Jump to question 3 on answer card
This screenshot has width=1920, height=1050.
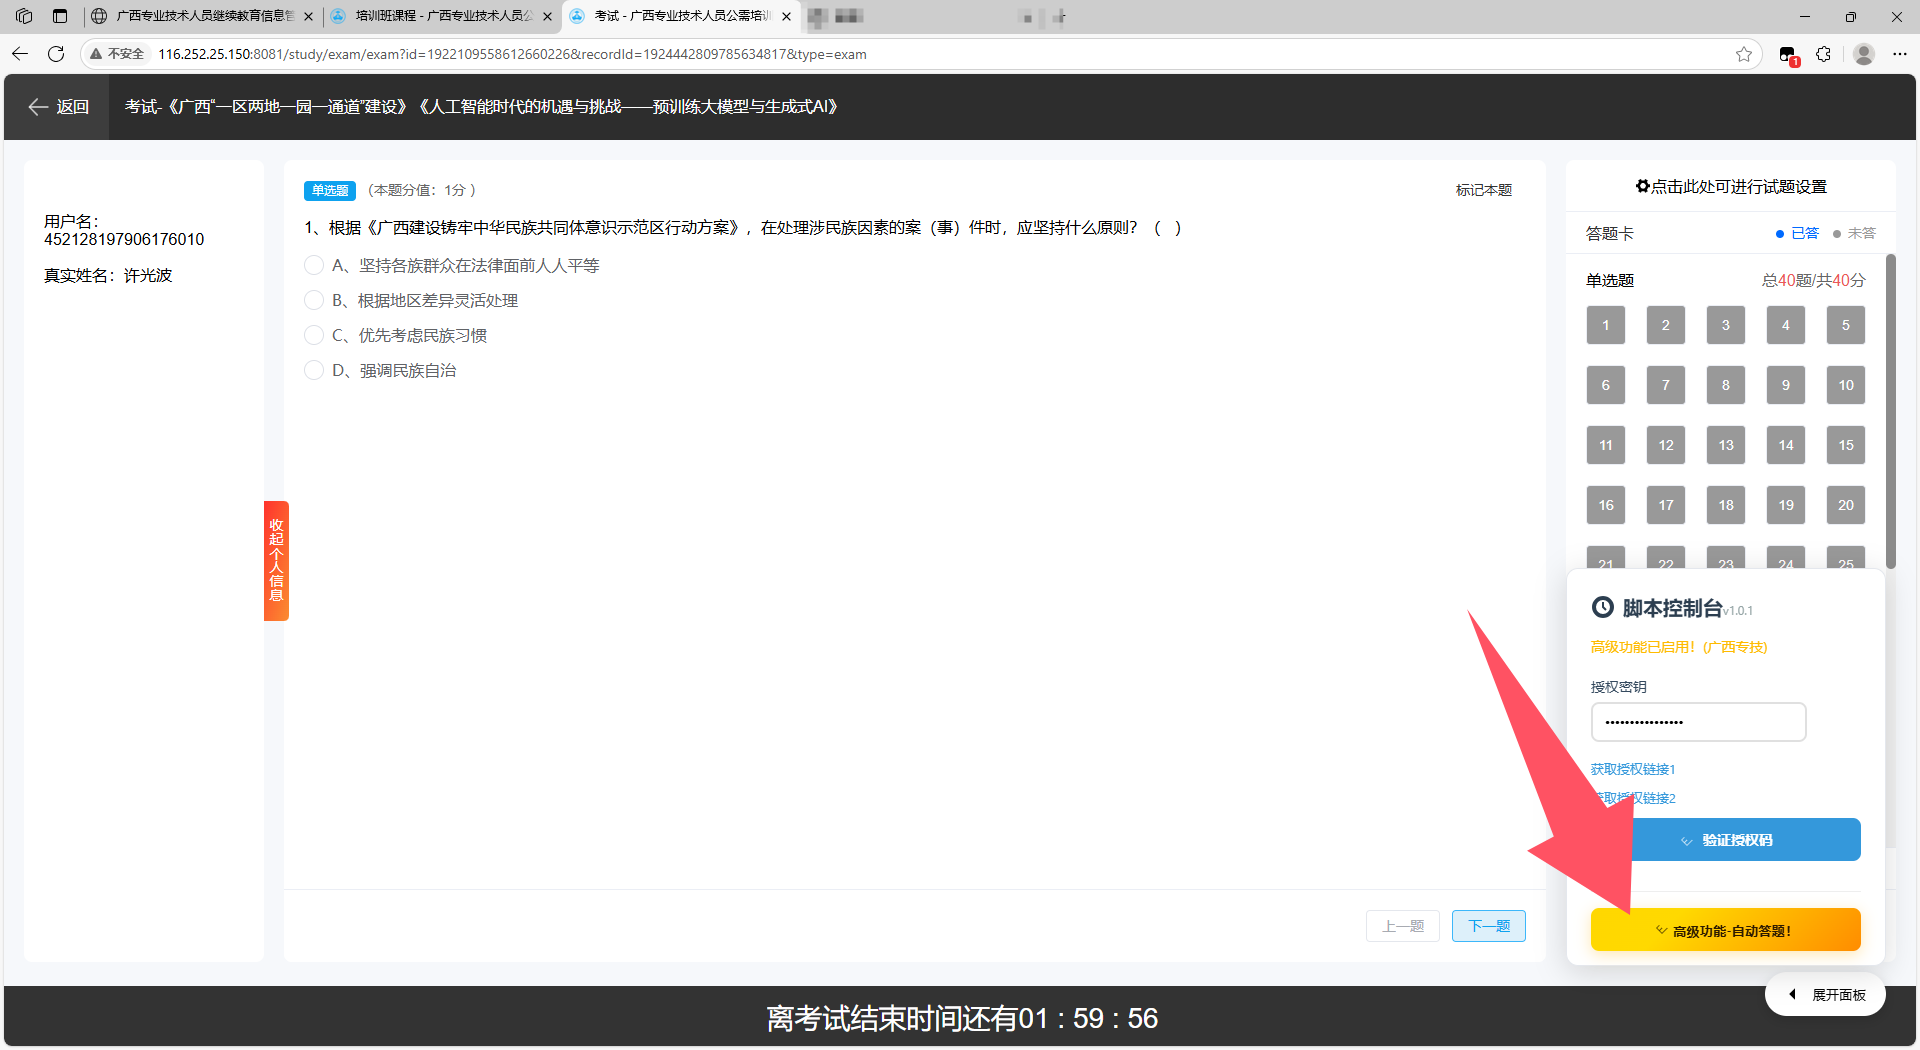(x=1726, y=325)
